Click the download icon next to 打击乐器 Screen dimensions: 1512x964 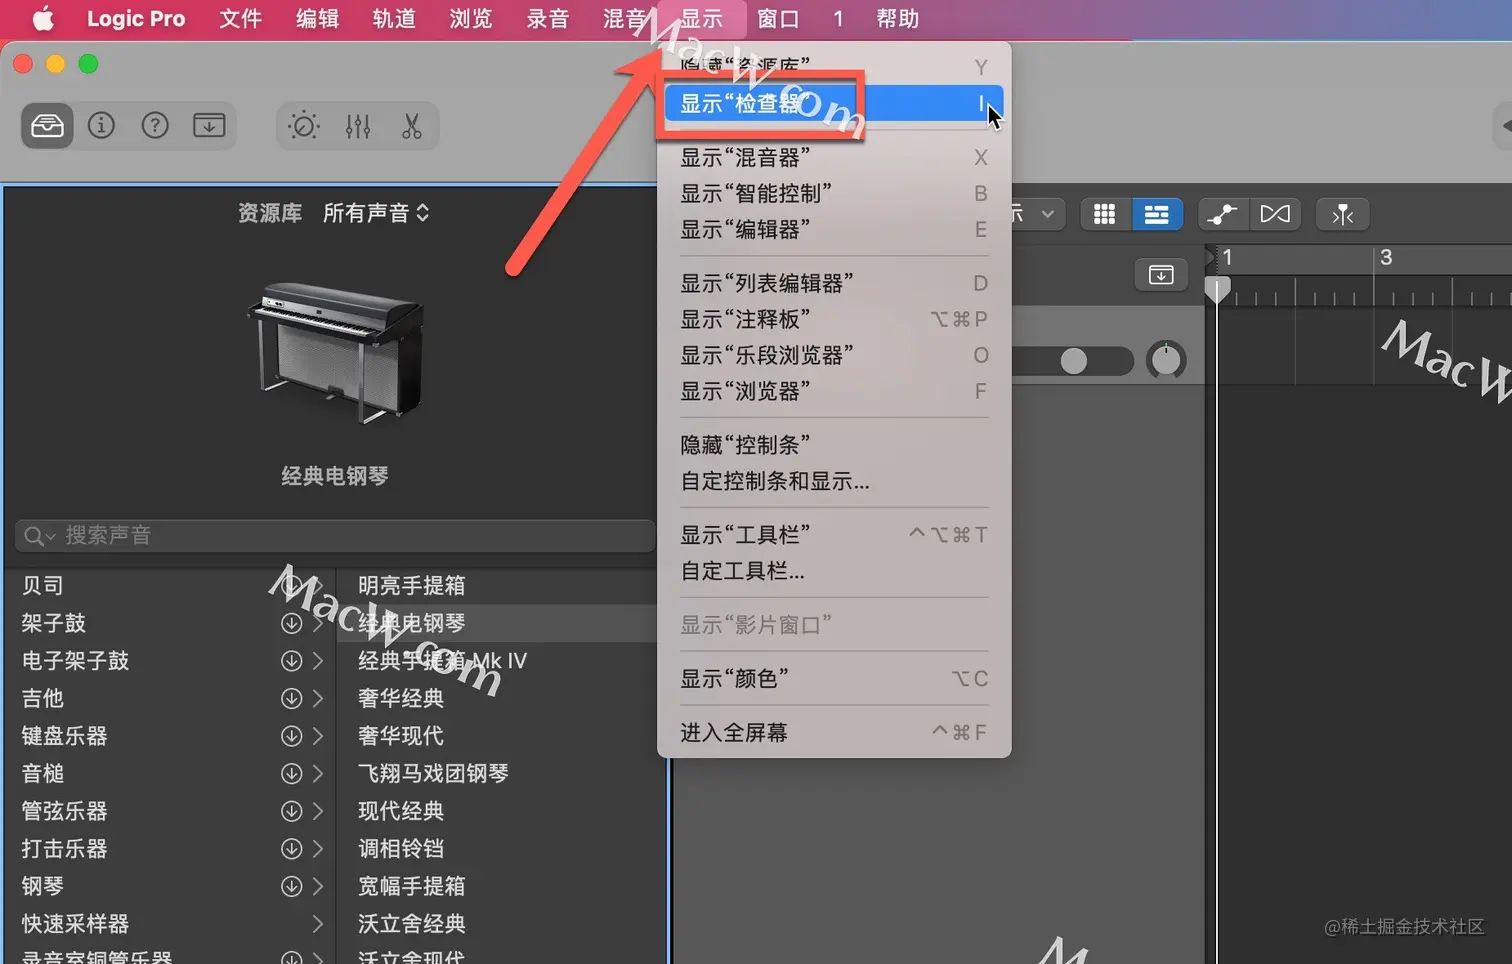(291, 849)
